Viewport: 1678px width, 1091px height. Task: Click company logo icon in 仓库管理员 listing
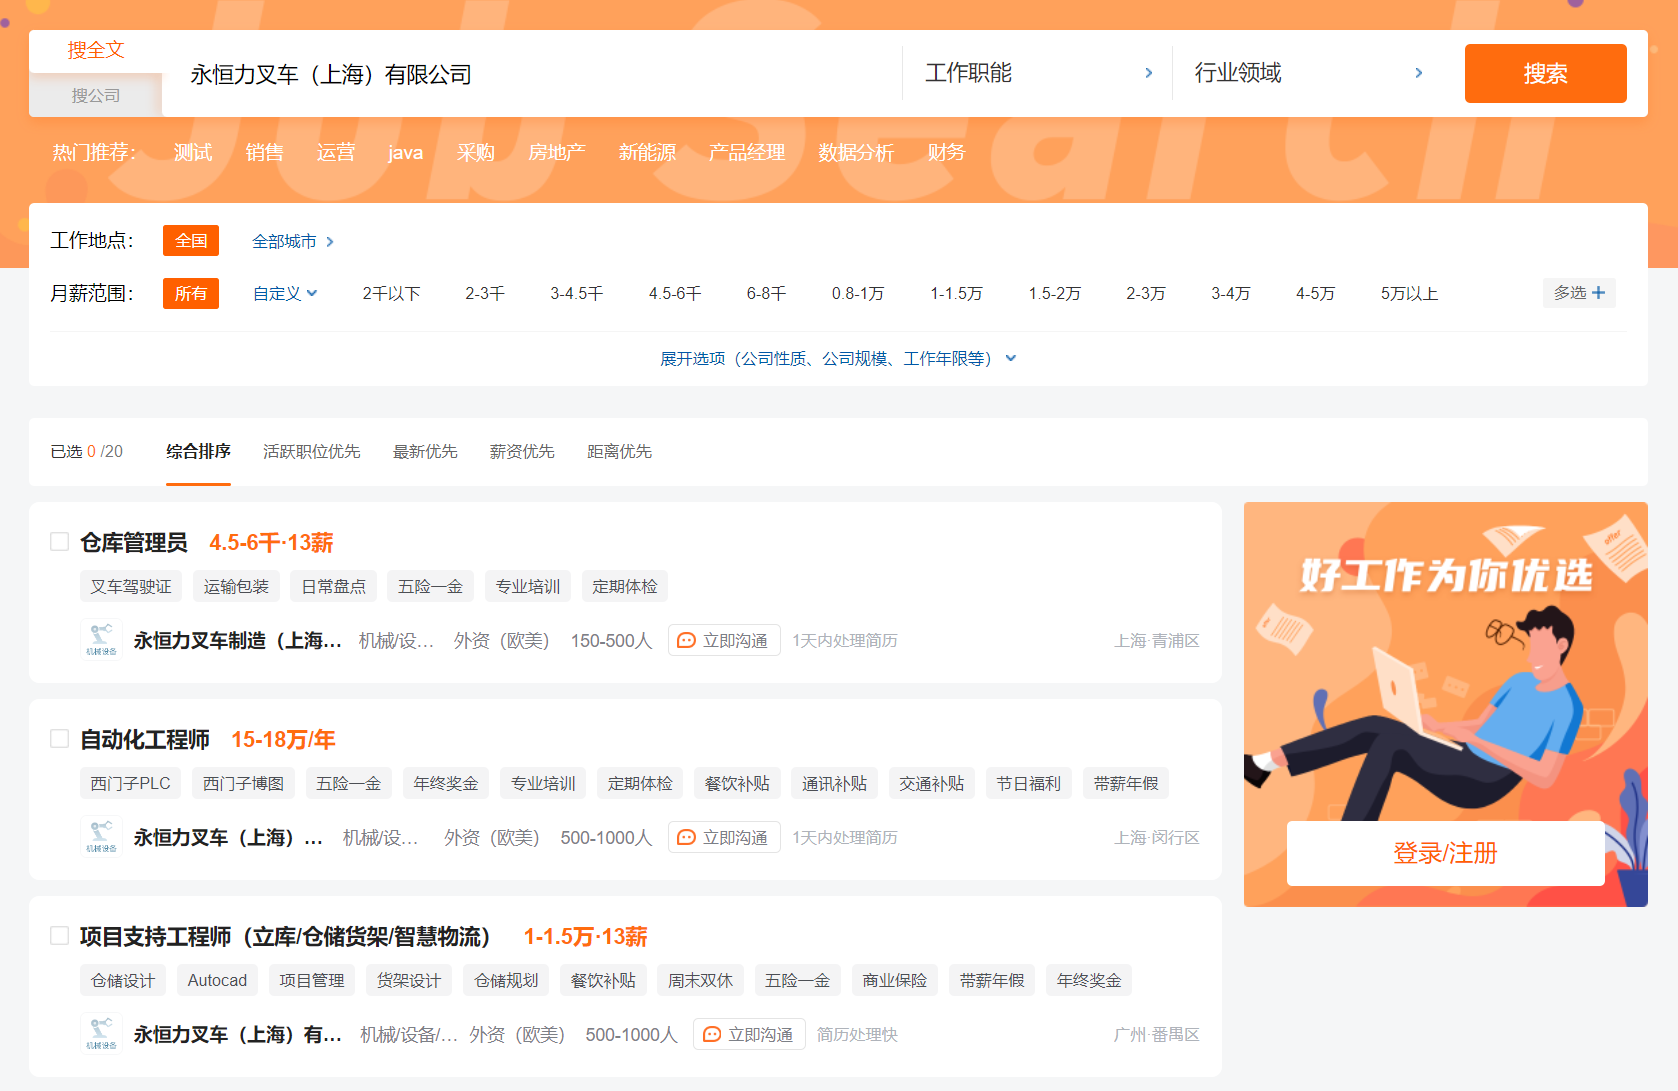point(101,640)
